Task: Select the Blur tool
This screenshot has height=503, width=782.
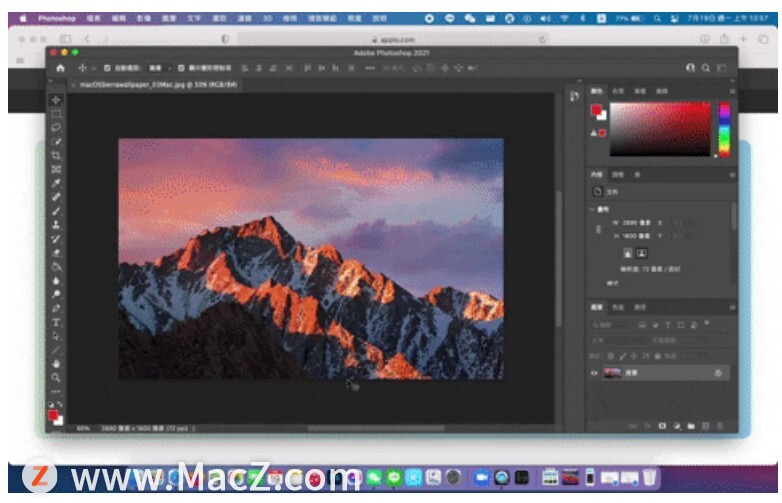Action: click(x=56, y=281)
